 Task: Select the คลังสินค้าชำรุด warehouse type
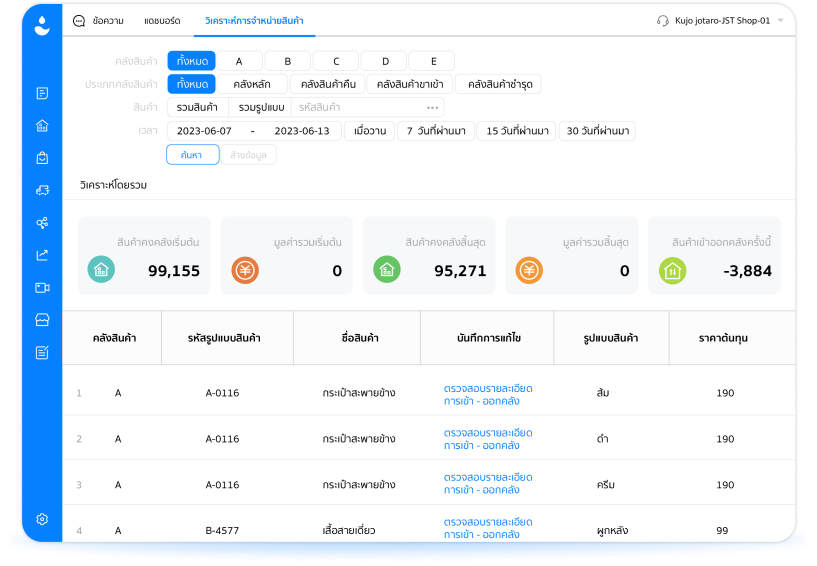499,84
